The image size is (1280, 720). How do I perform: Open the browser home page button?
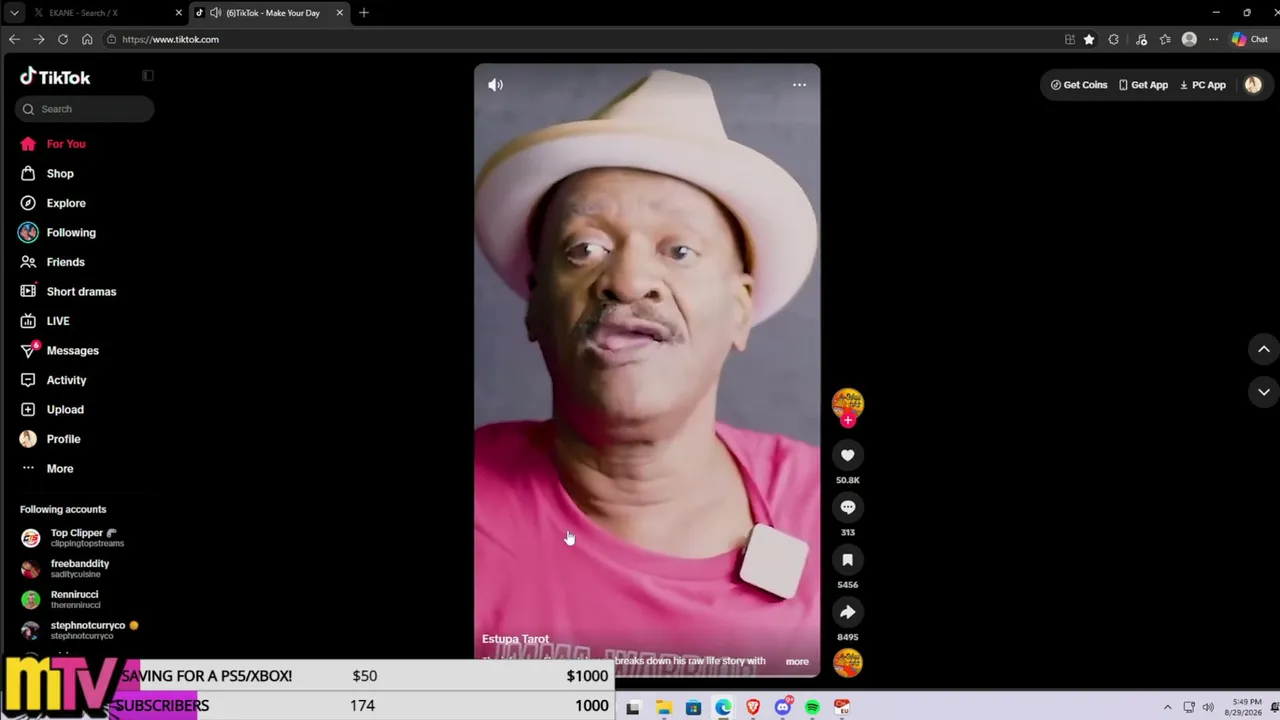(87, 39)
